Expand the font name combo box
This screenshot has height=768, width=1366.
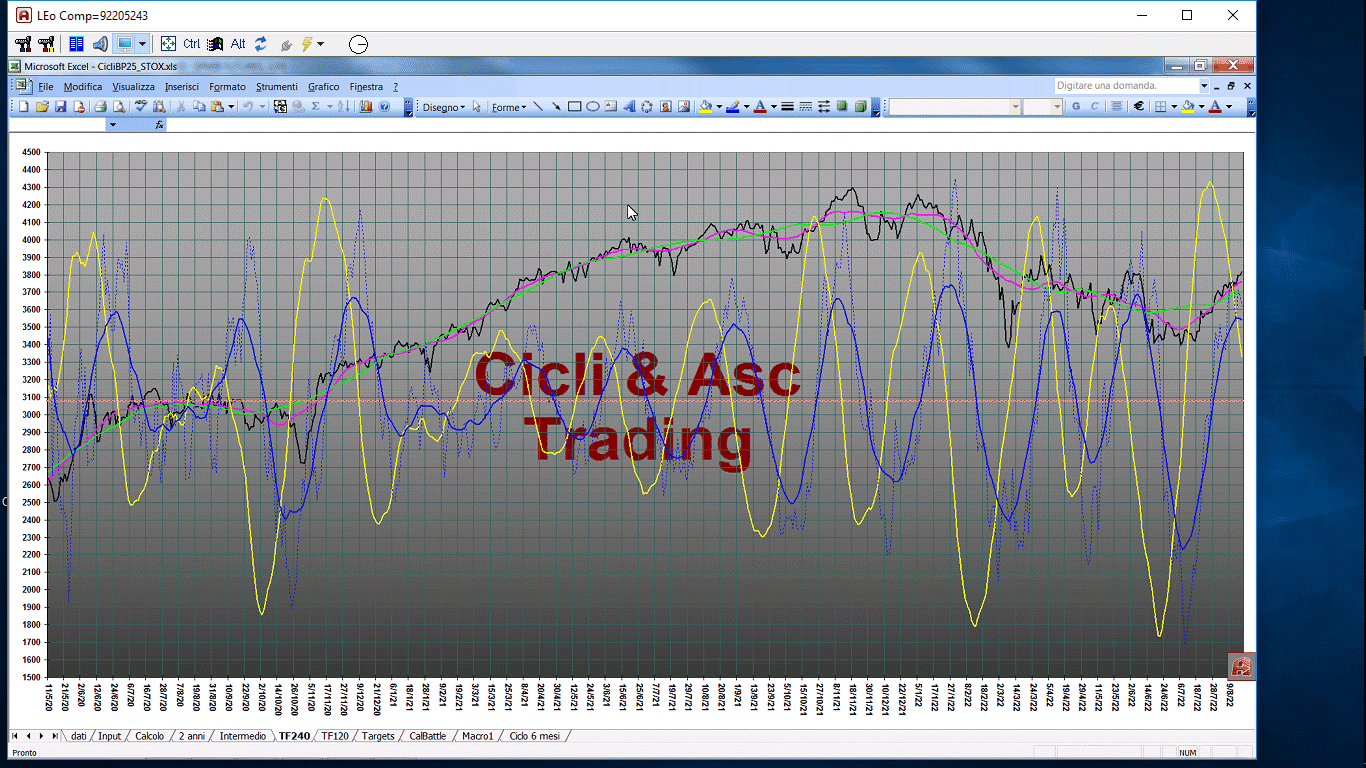[x=1015, y=106]
